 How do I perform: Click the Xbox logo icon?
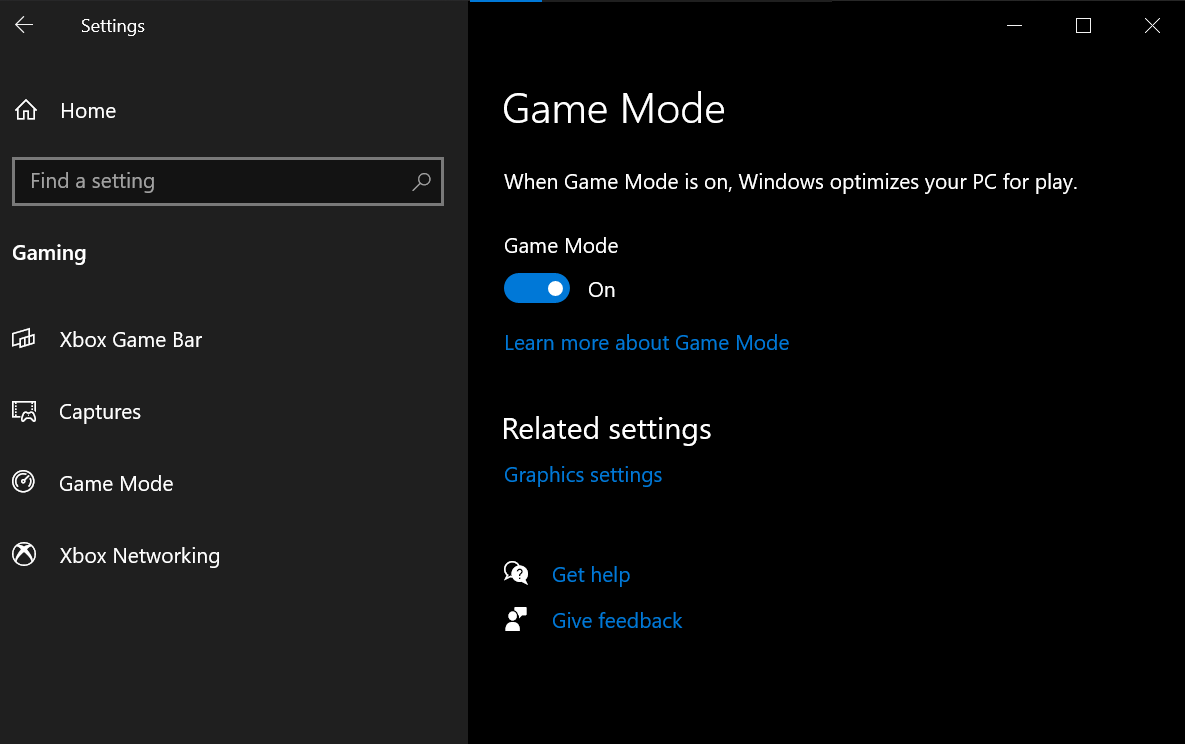pyautogui.click(x=24, y=554)
